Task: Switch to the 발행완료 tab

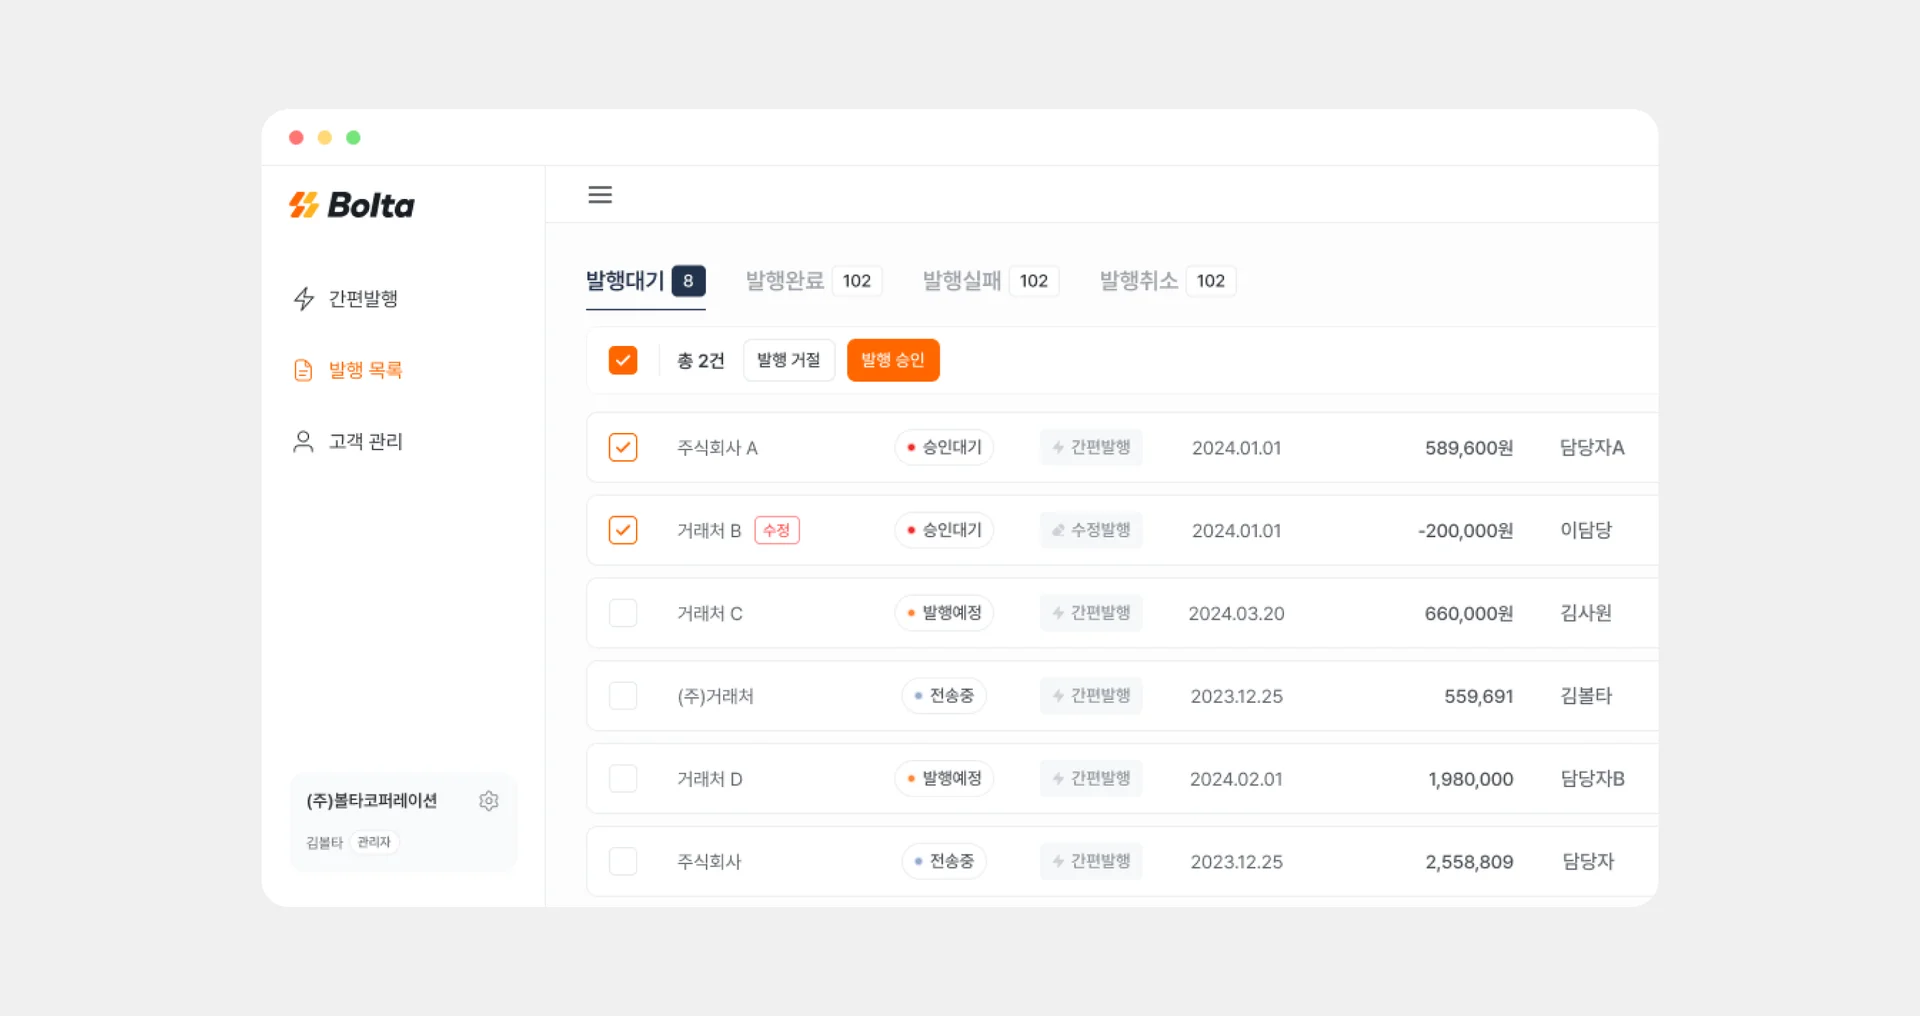Action: click(x=785, y=280)
